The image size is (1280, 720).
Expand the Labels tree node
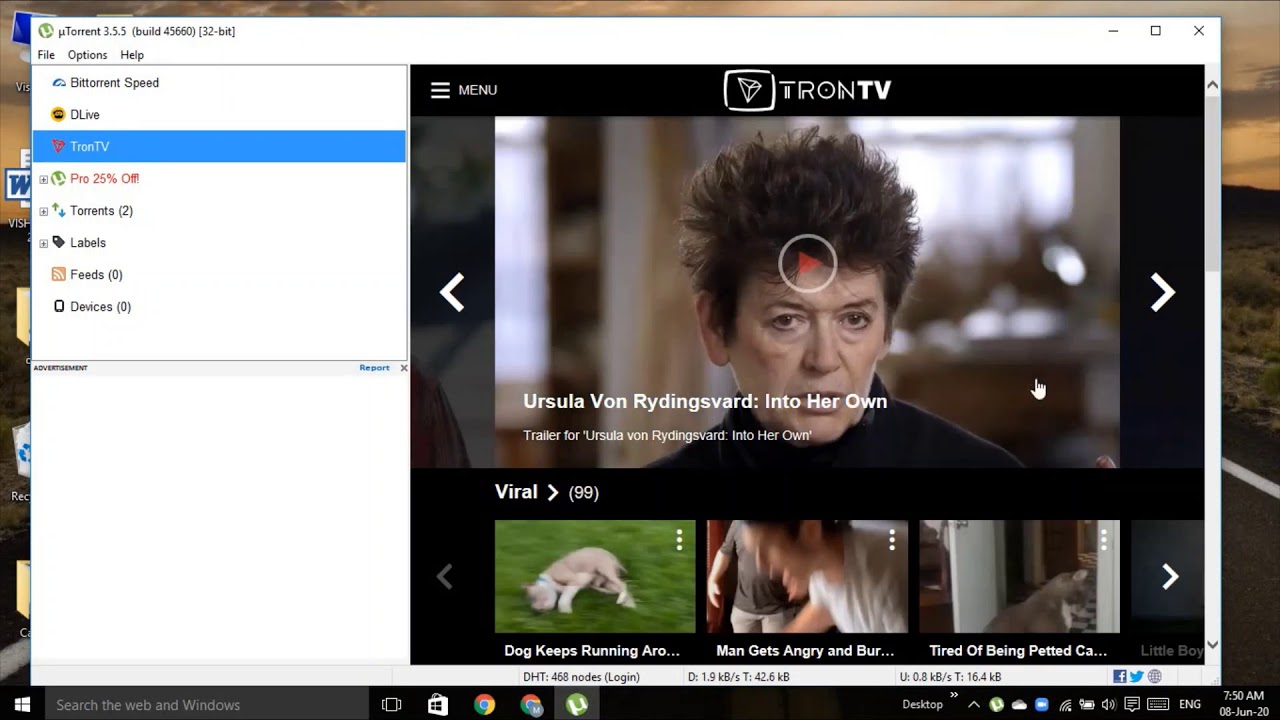pos(43,243)
